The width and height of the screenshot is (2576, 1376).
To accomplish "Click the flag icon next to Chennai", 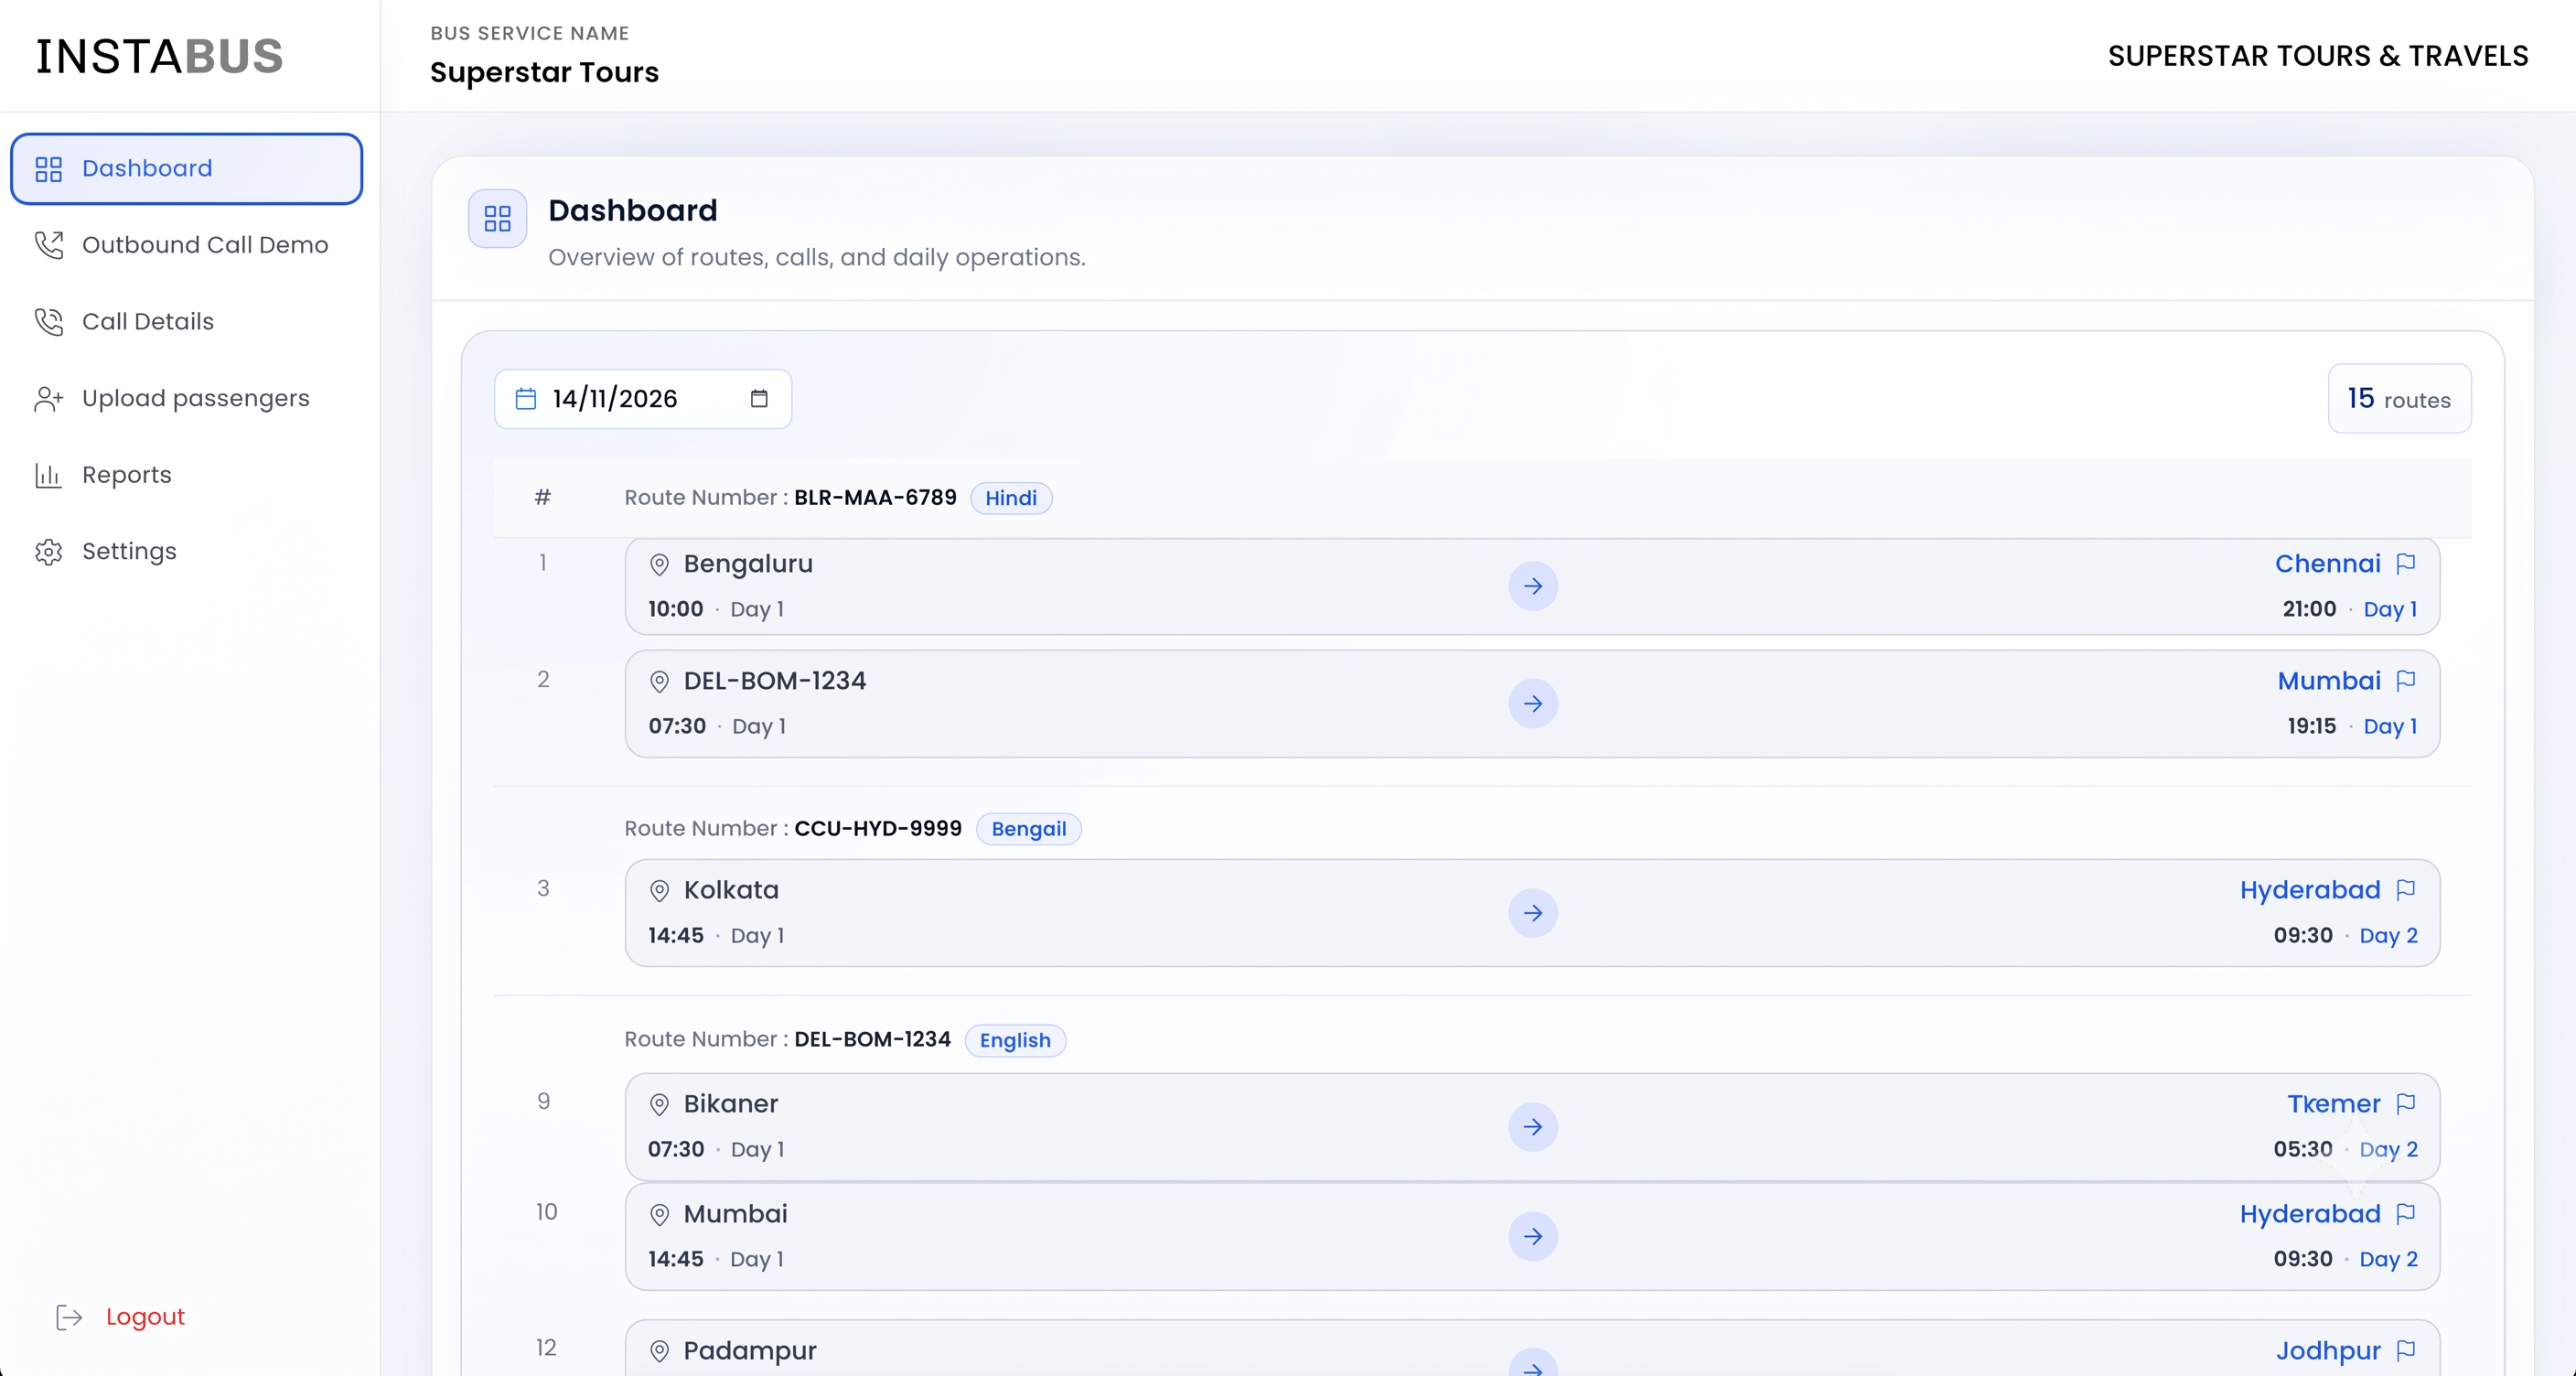I will [x=2406, y=563].
